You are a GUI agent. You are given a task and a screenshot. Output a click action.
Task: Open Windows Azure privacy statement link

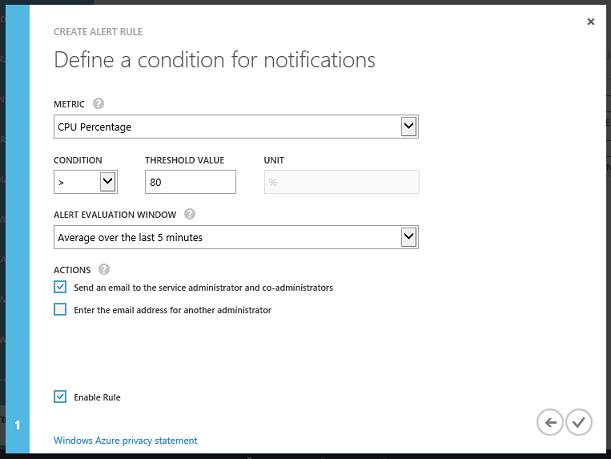[x=125, y=441]
